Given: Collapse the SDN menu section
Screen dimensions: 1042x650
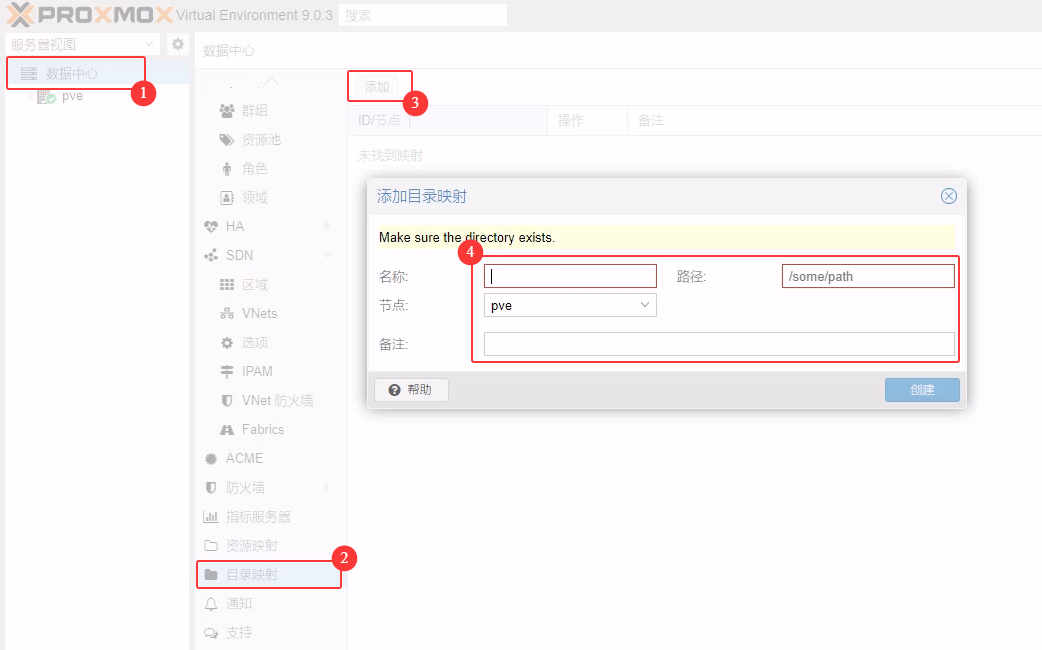Looking at the screenshot, I should tap(327, 255).
